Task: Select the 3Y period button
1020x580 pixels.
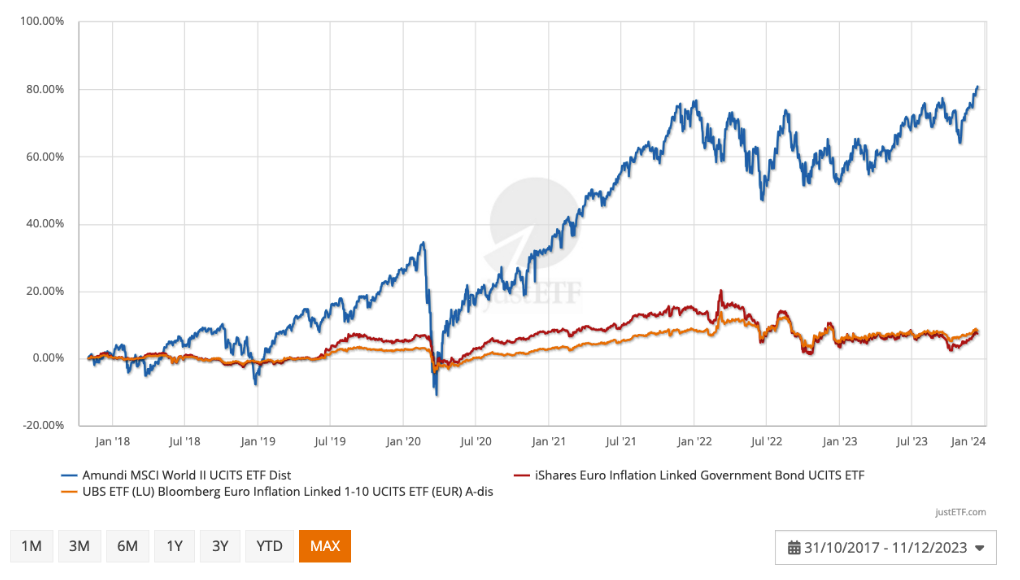Action: point(220,546)
